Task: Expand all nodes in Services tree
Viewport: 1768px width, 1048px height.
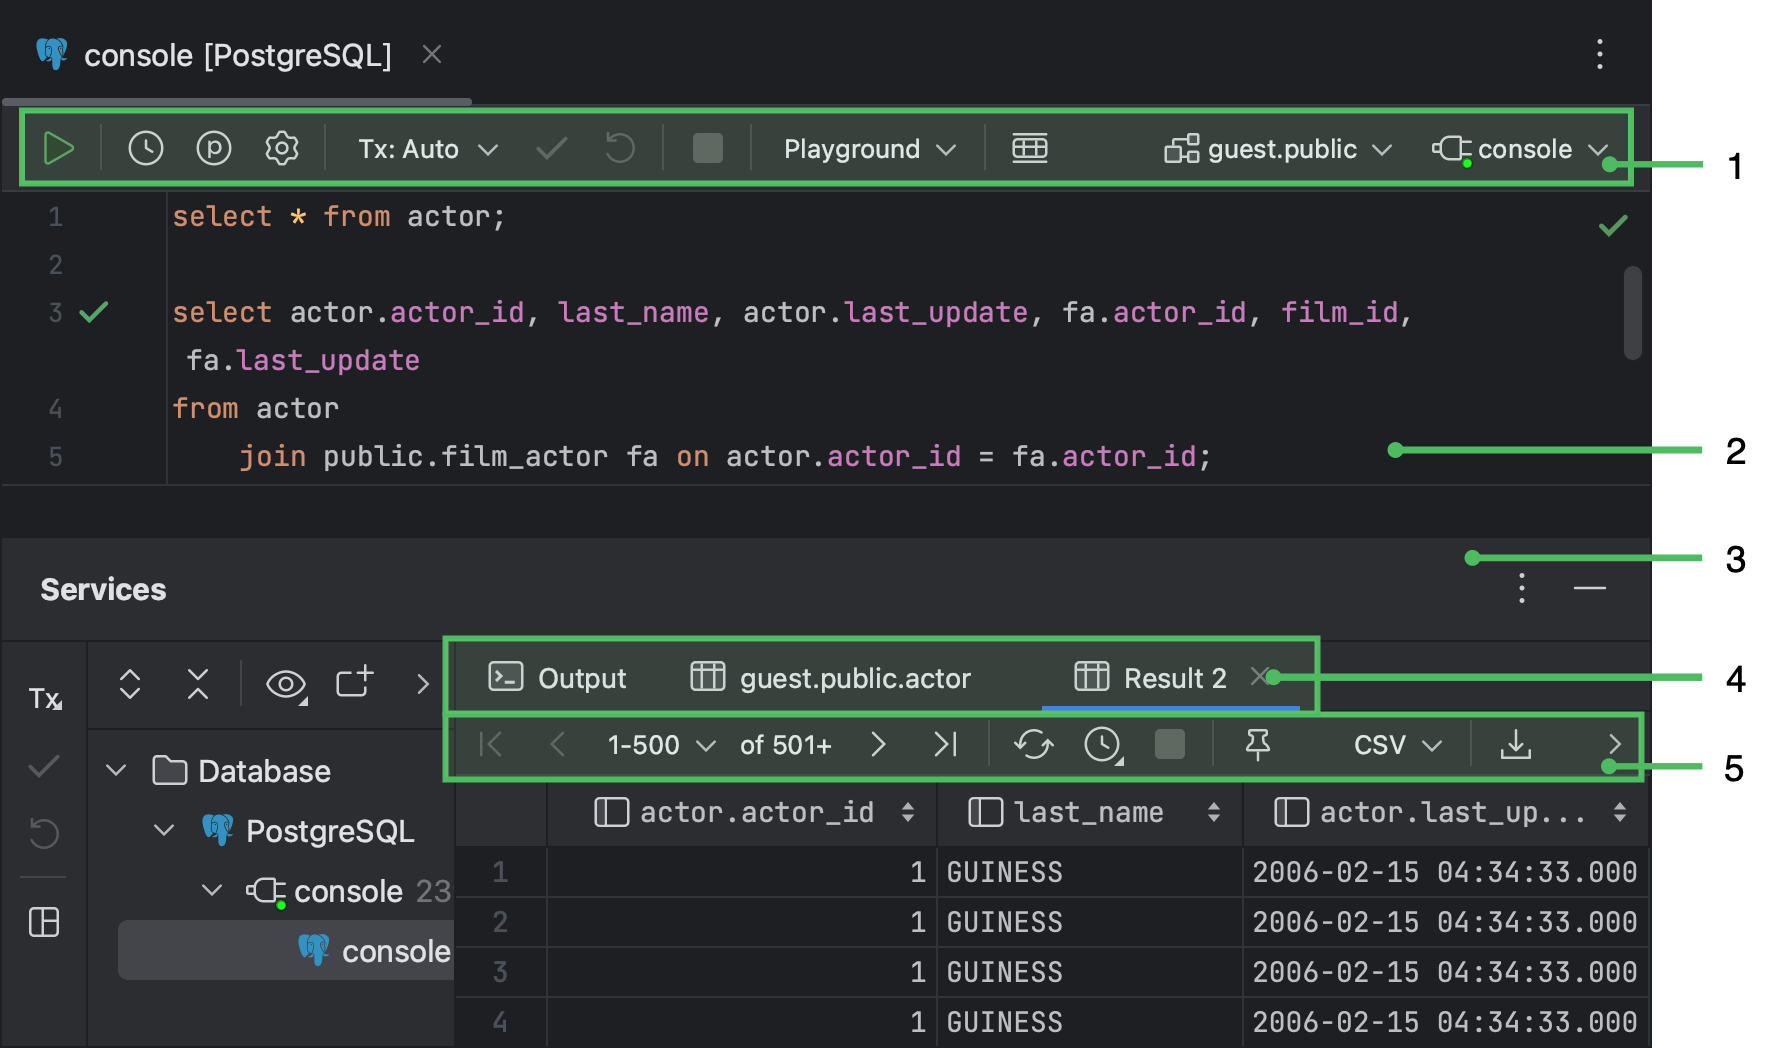Action: pyautogui.click(x=130, y=684)
